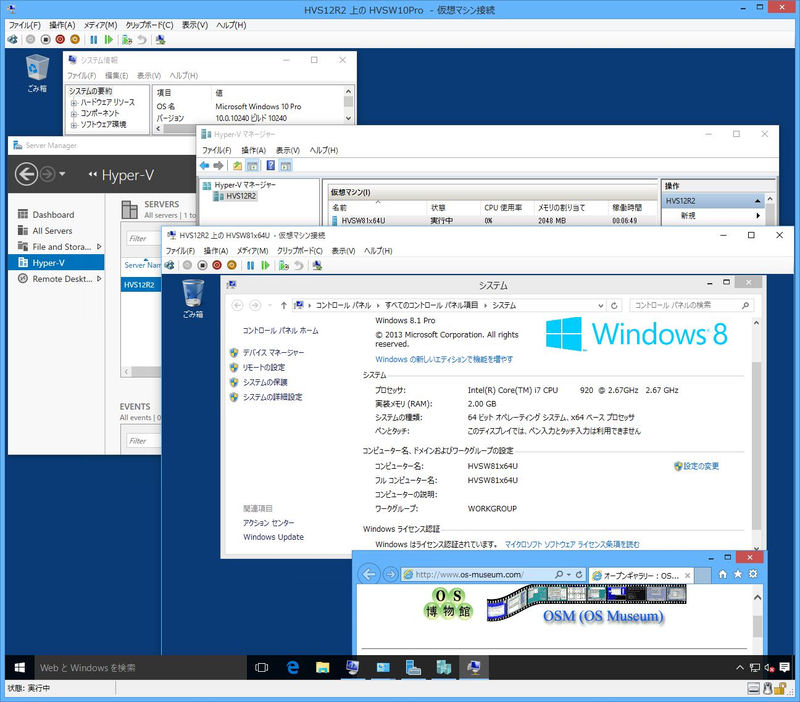Expand Remote Desktop submenu arrow in Server Manager
This screenshot has height=702, width=800.
[99, 279]
